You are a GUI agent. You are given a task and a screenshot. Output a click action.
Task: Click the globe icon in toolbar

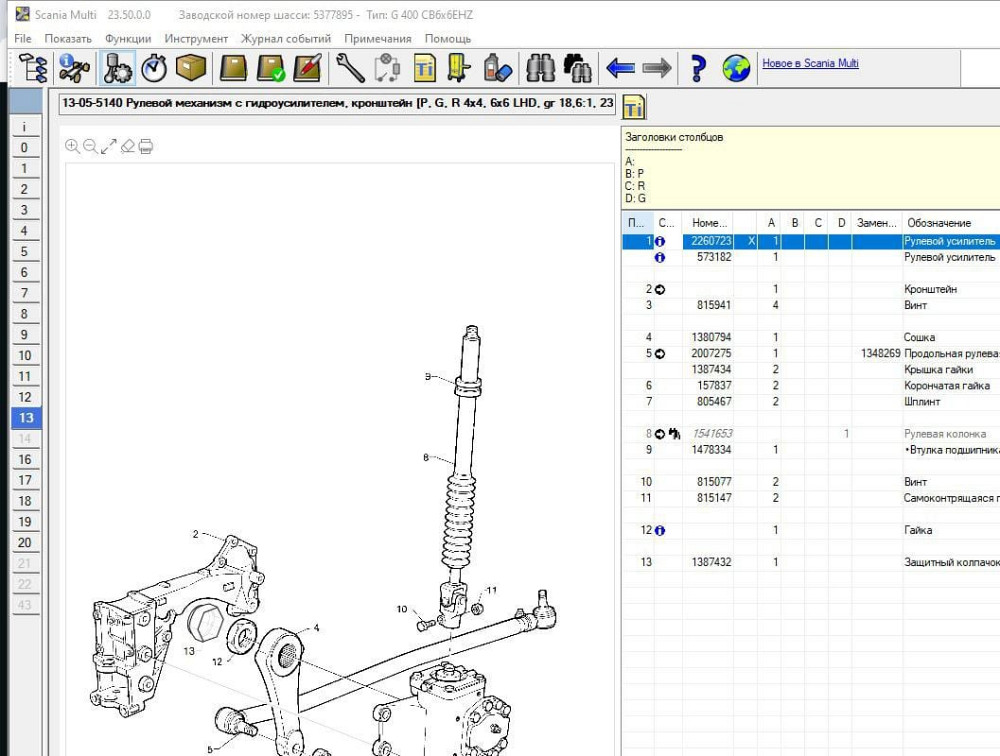(x=737, y=68)
